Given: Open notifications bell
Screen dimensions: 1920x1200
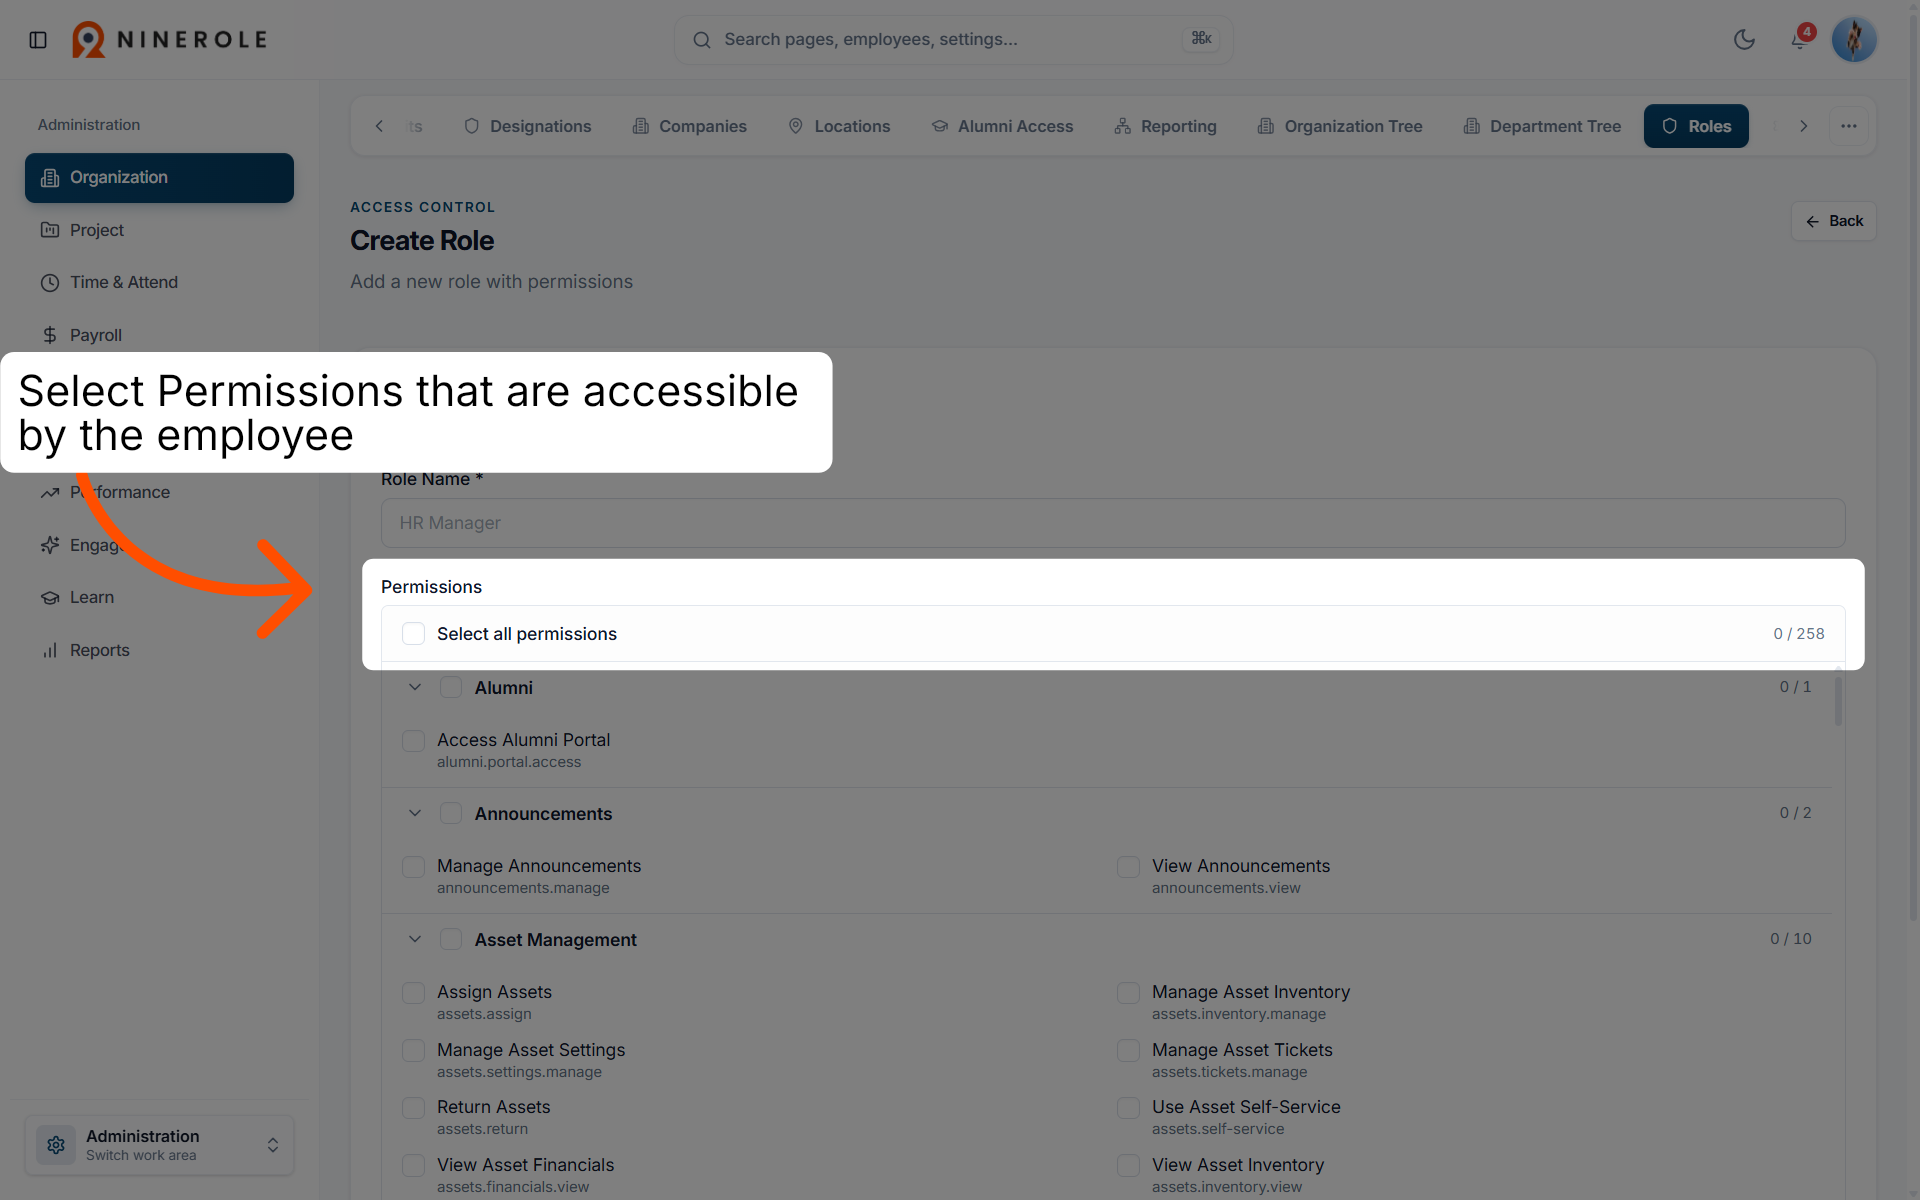Looking at the screenshot, I should (1799, 40).
